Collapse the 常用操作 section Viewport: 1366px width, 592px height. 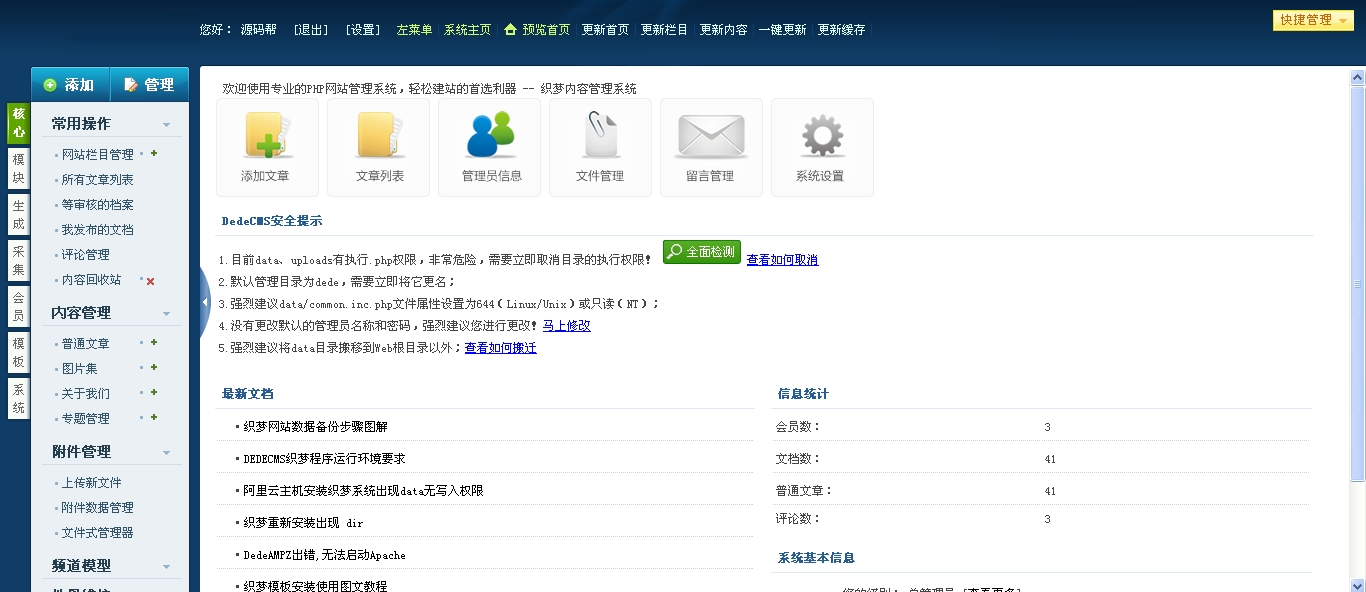click(167, 125)
